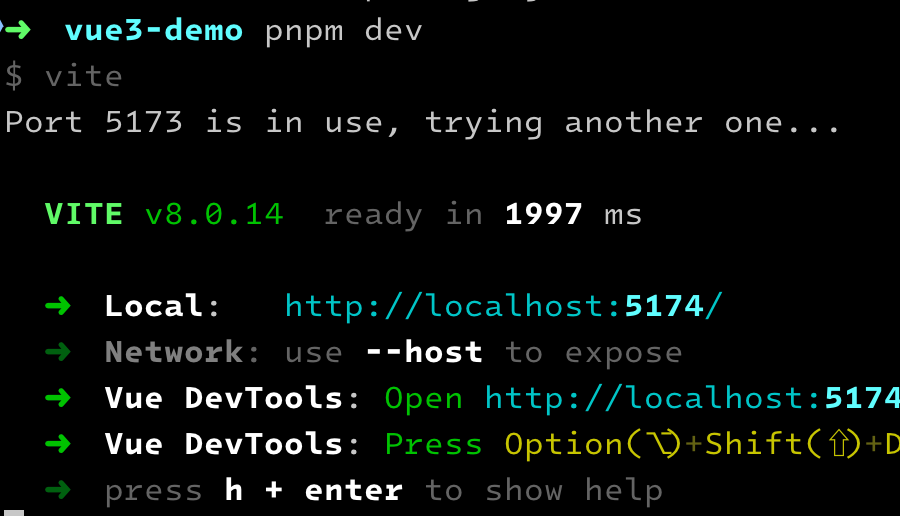Click the 'Network:' label
This screenshot has height=516, width=900.
(x=183, y=352)
